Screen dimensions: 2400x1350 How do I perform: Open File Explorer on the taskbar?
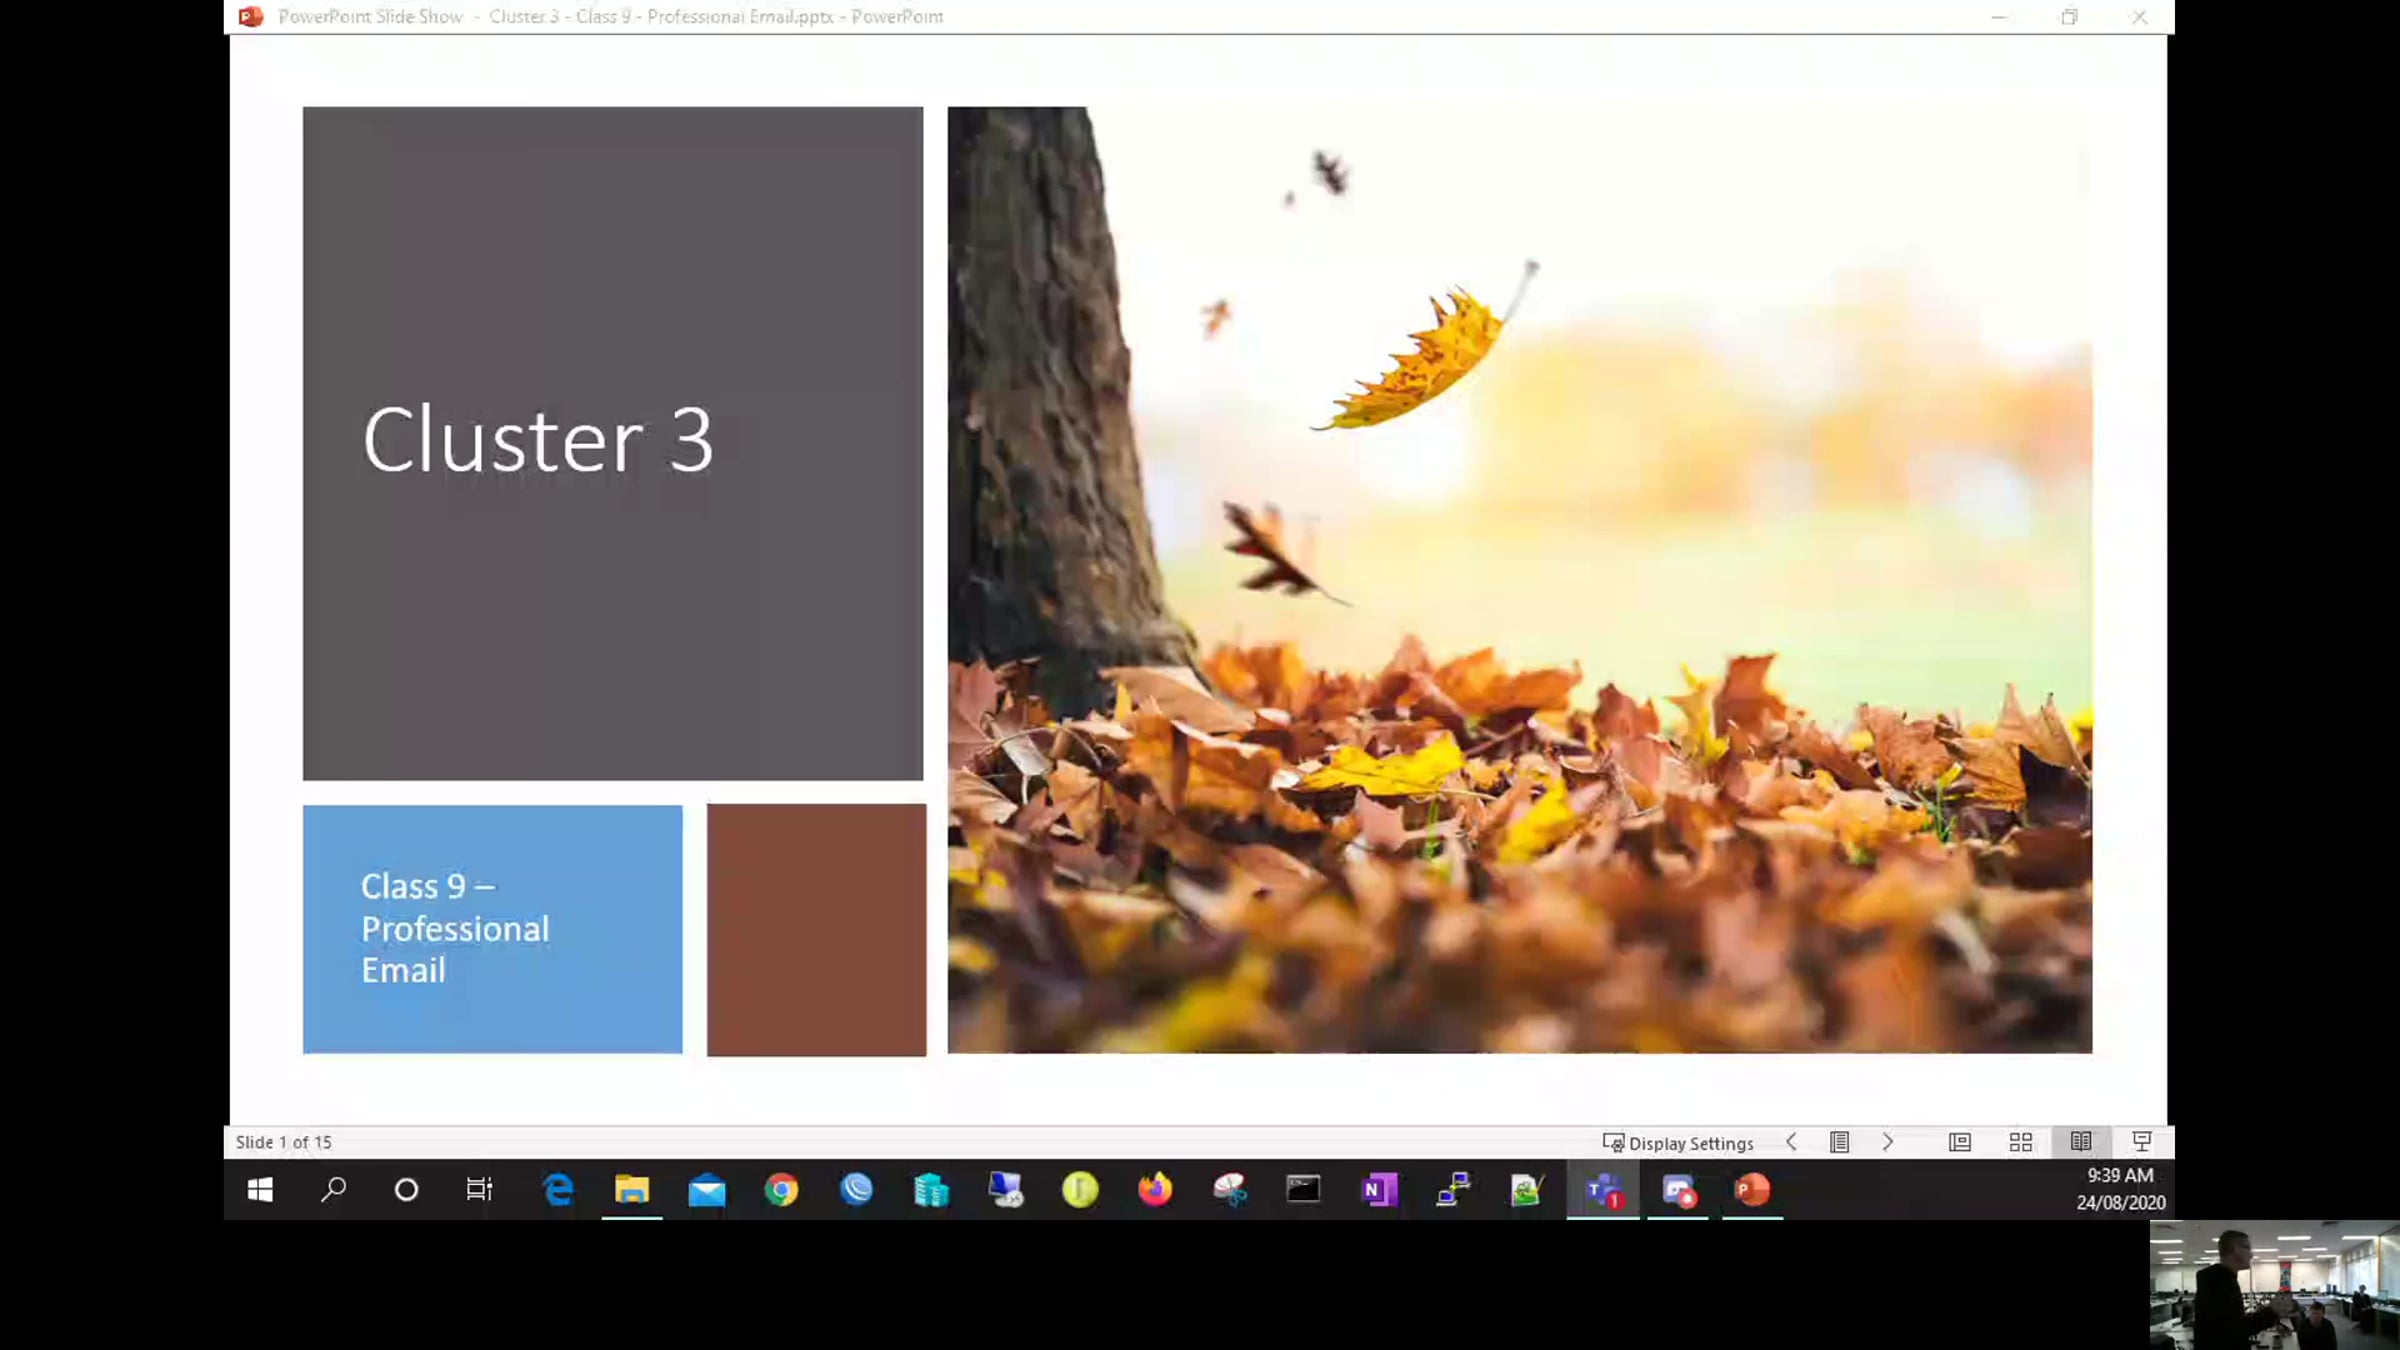click(632, 1190)
